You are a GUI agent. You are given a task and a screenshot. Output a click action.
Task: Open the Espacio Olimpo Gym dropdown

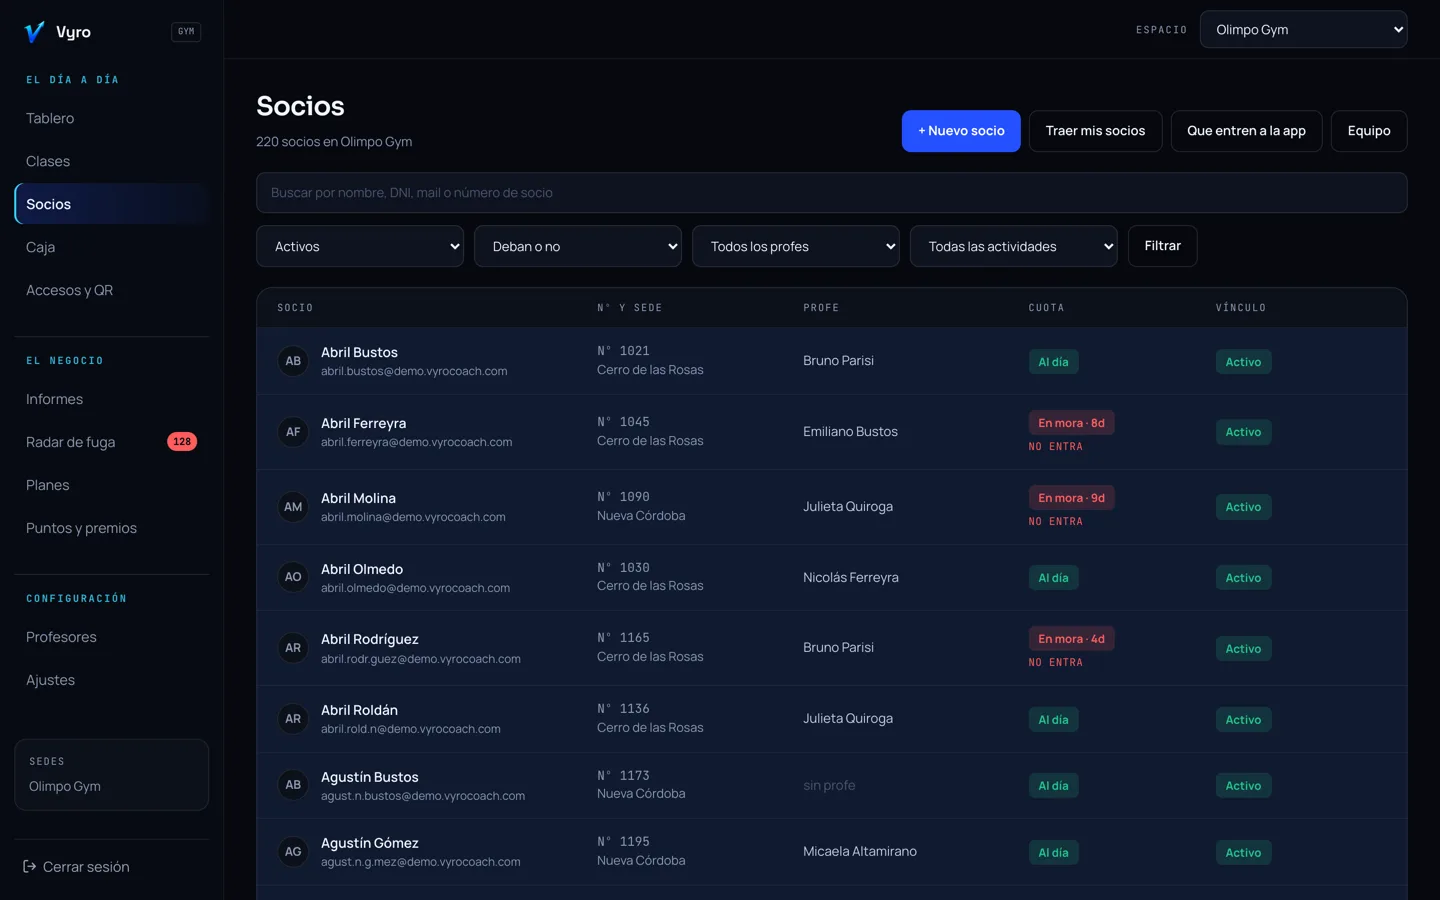pos(1304,30)
